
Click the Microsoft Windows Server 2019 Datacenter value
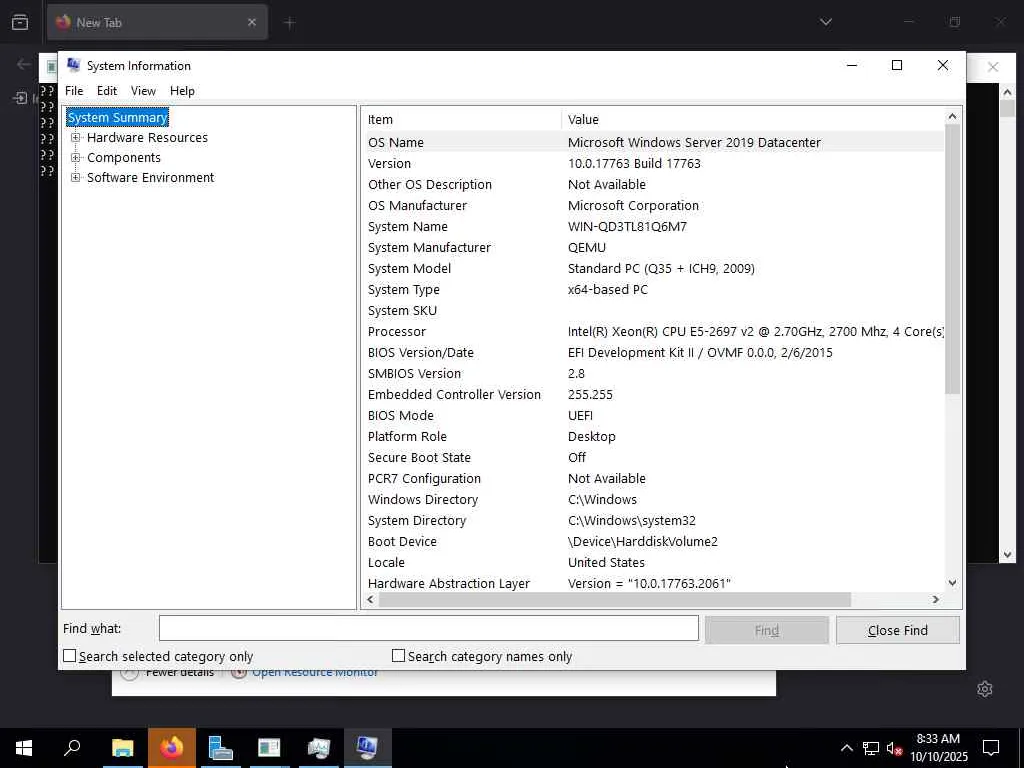694,142
